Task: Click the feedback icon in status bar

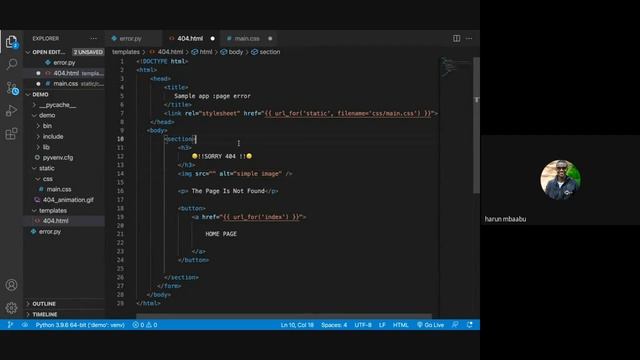Action: coord(455,325)
